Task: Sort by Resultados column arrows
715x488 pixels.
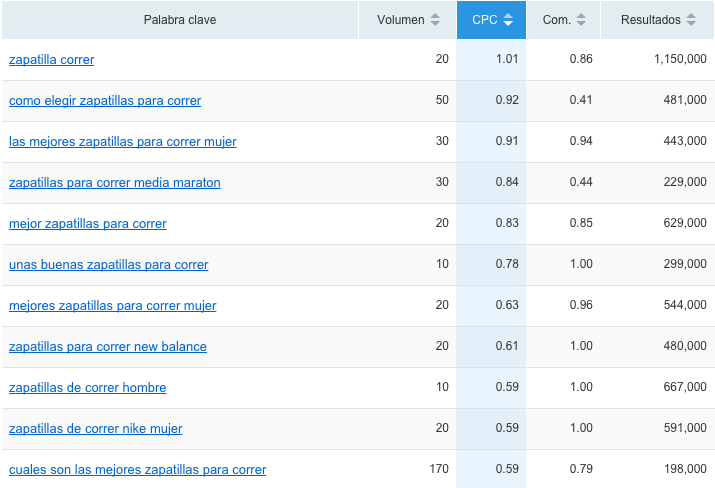Action: 691,20
